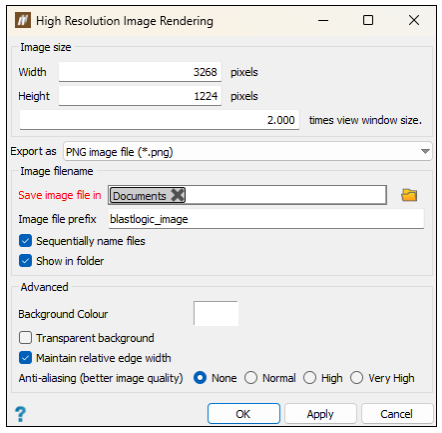442x433 pixels.
Task: Open the blue question mark help
Action: 20,414
